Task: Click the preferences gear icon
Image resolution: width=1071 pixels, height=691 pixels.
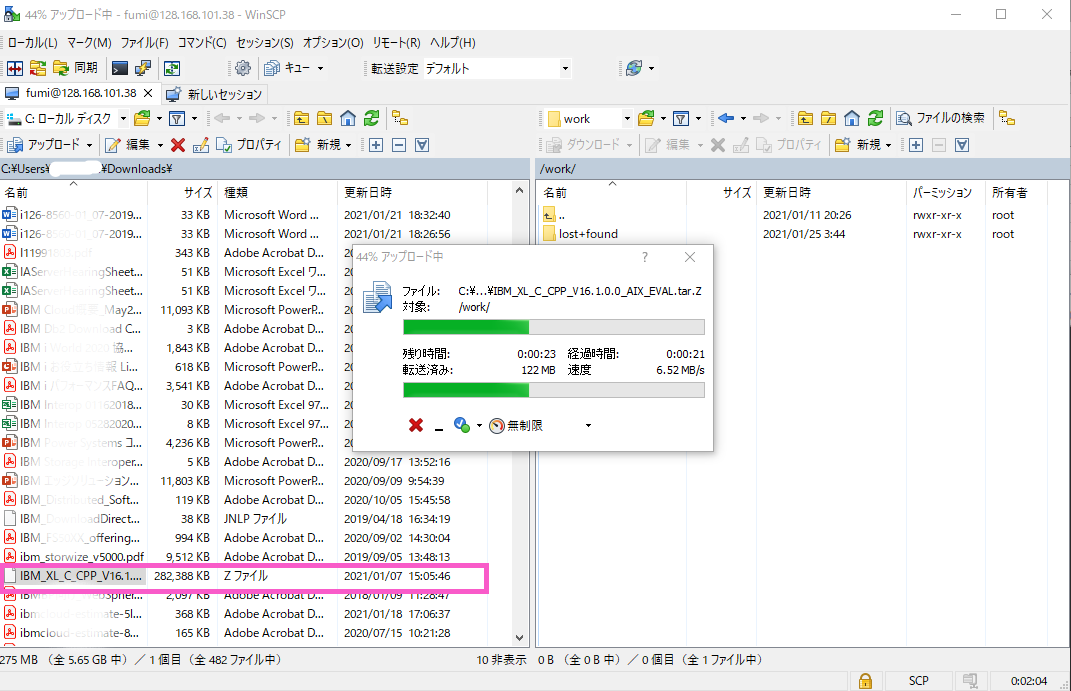Action: [242, 68]
